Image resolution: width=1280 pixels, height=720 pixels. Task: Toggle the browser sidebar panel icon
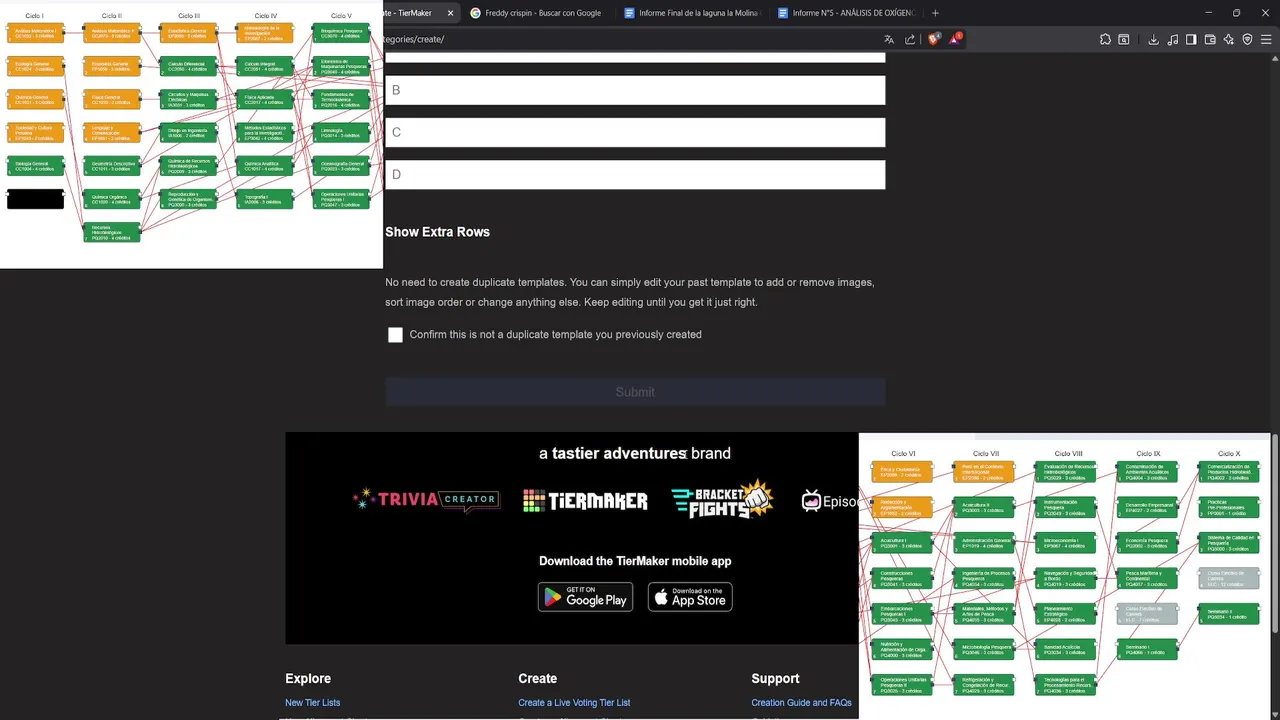pyautogui.click(x=1191, y=39)
